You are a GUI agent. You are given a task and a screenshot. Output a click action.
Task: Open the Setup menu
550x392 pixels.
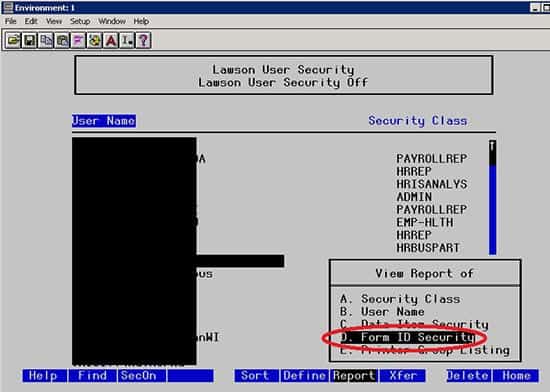80,21
